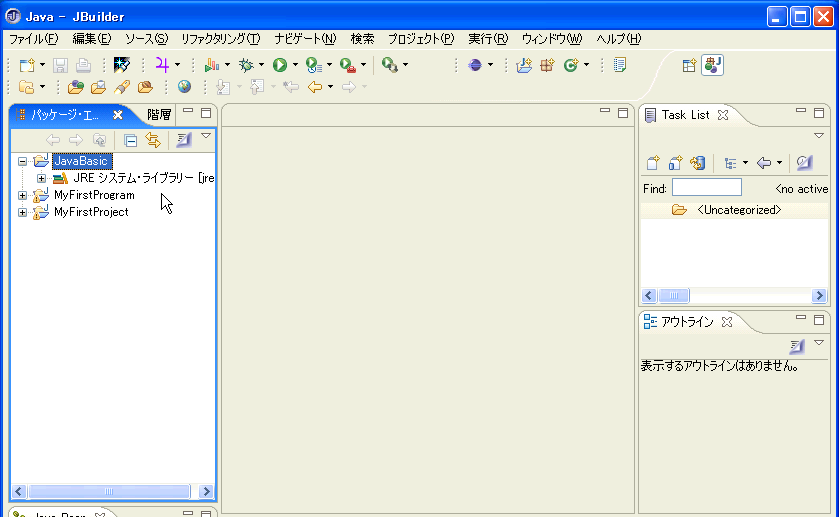
Task: Click the Debug bug icon
Action: click(245, 65)
